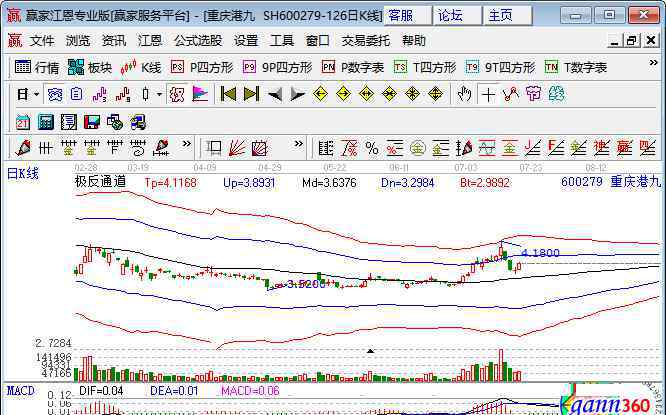Image resolution: width=666 pixels, height=415 pixels.
Task: Click the MACD indicator label
Action: coord(20,390)
